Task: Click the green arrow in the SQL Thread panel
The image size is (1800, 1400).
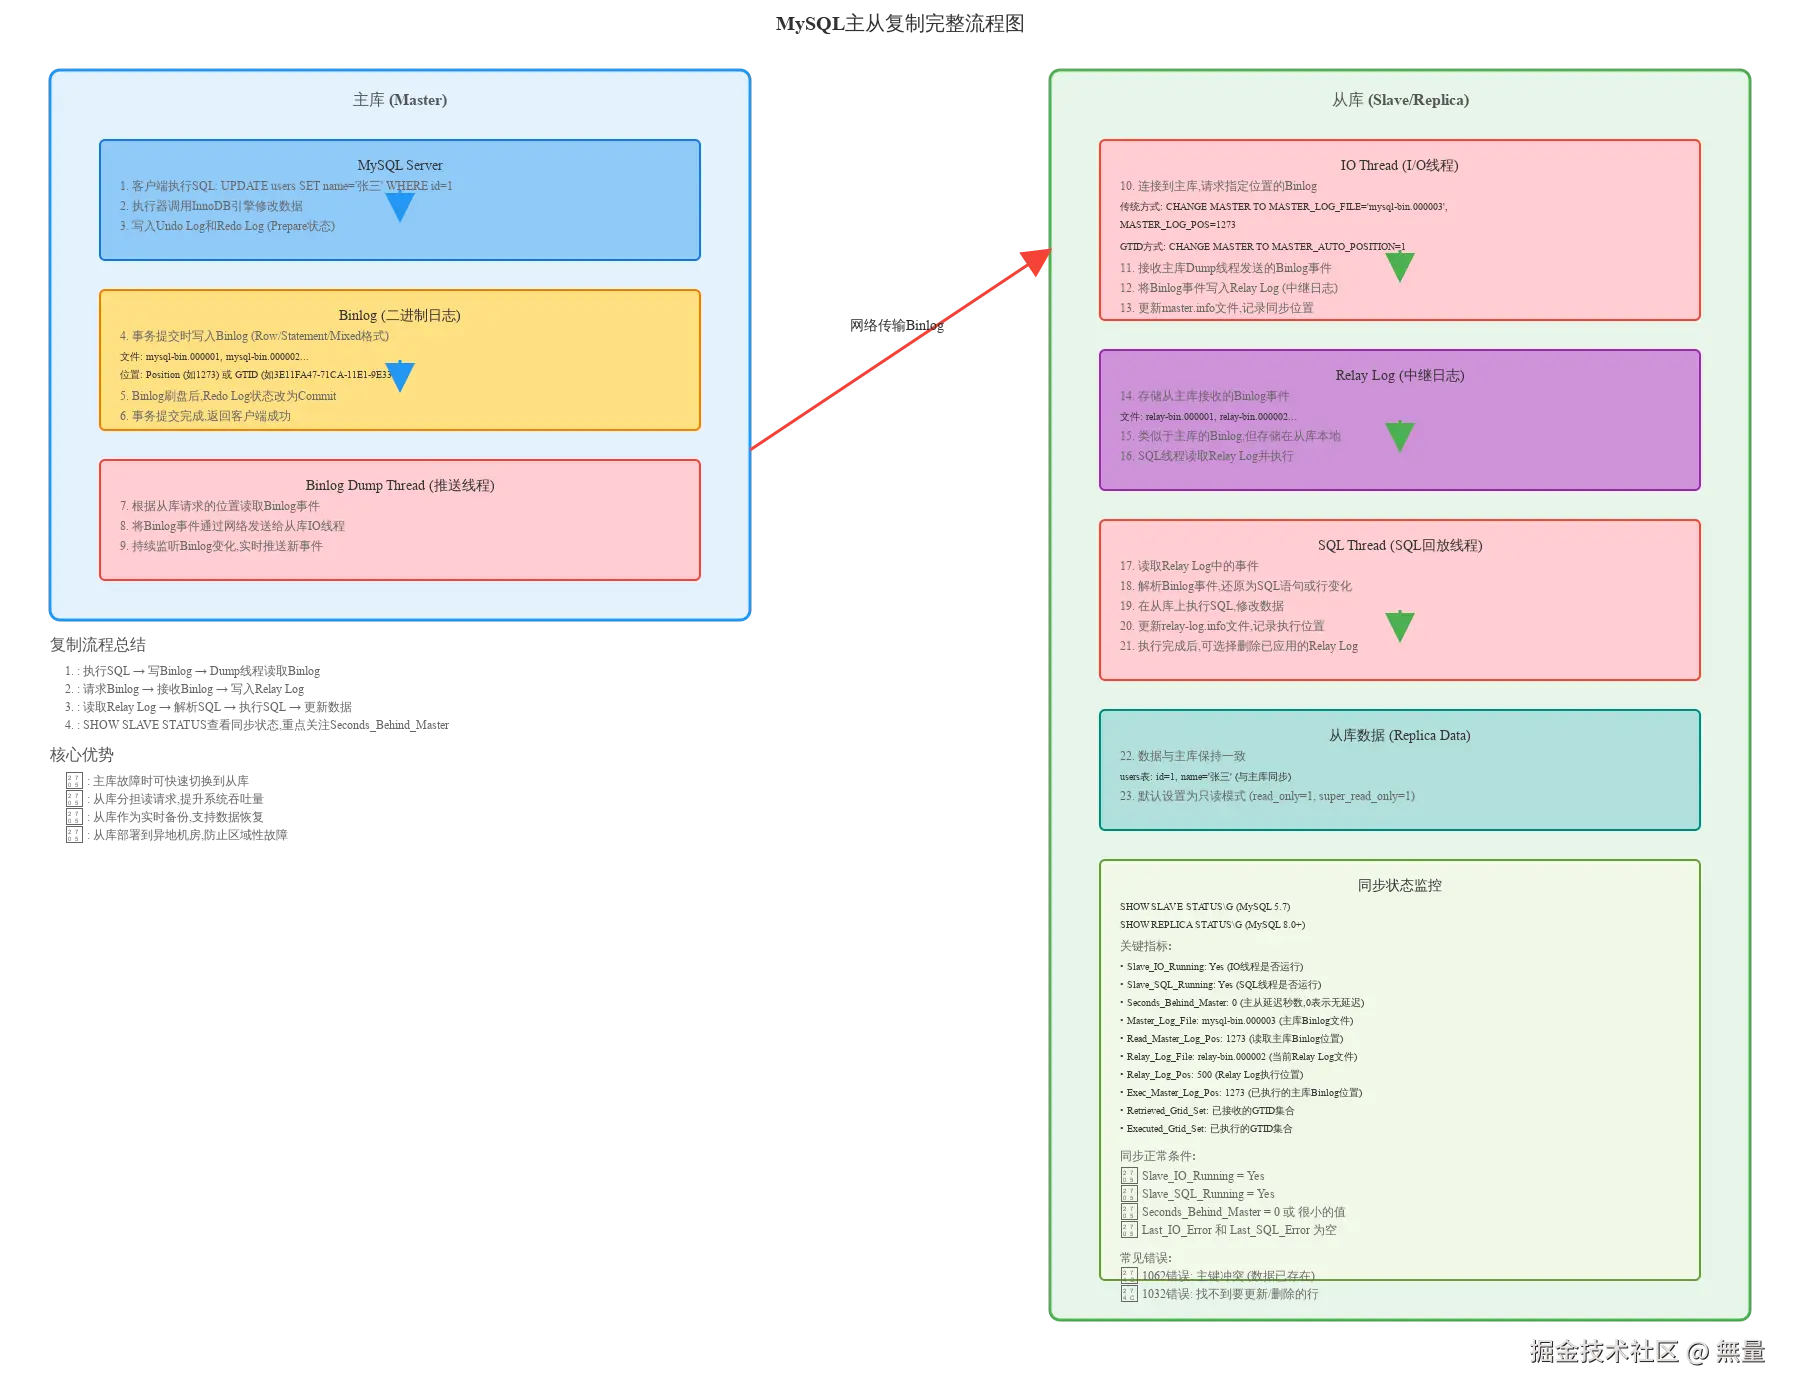Action: 1399,627
